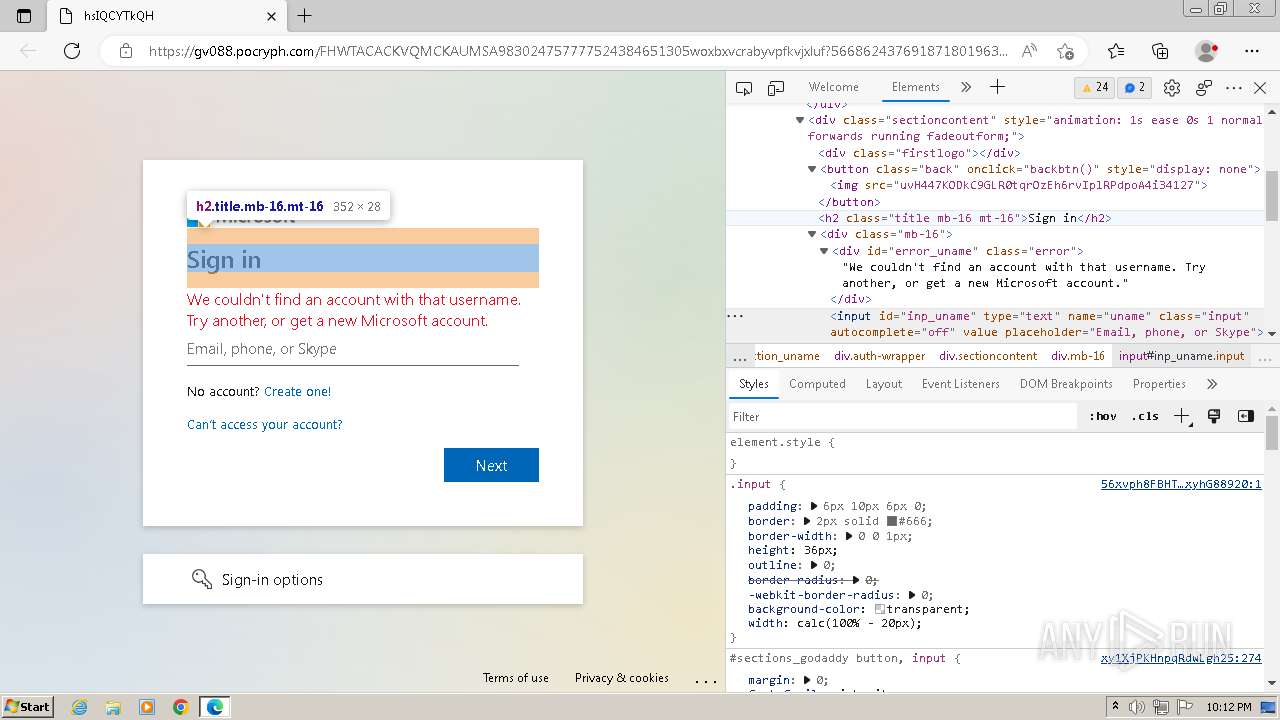1280x720 pixels.
Task: Collapse the error_uname div node
Action: pos(824,251)
